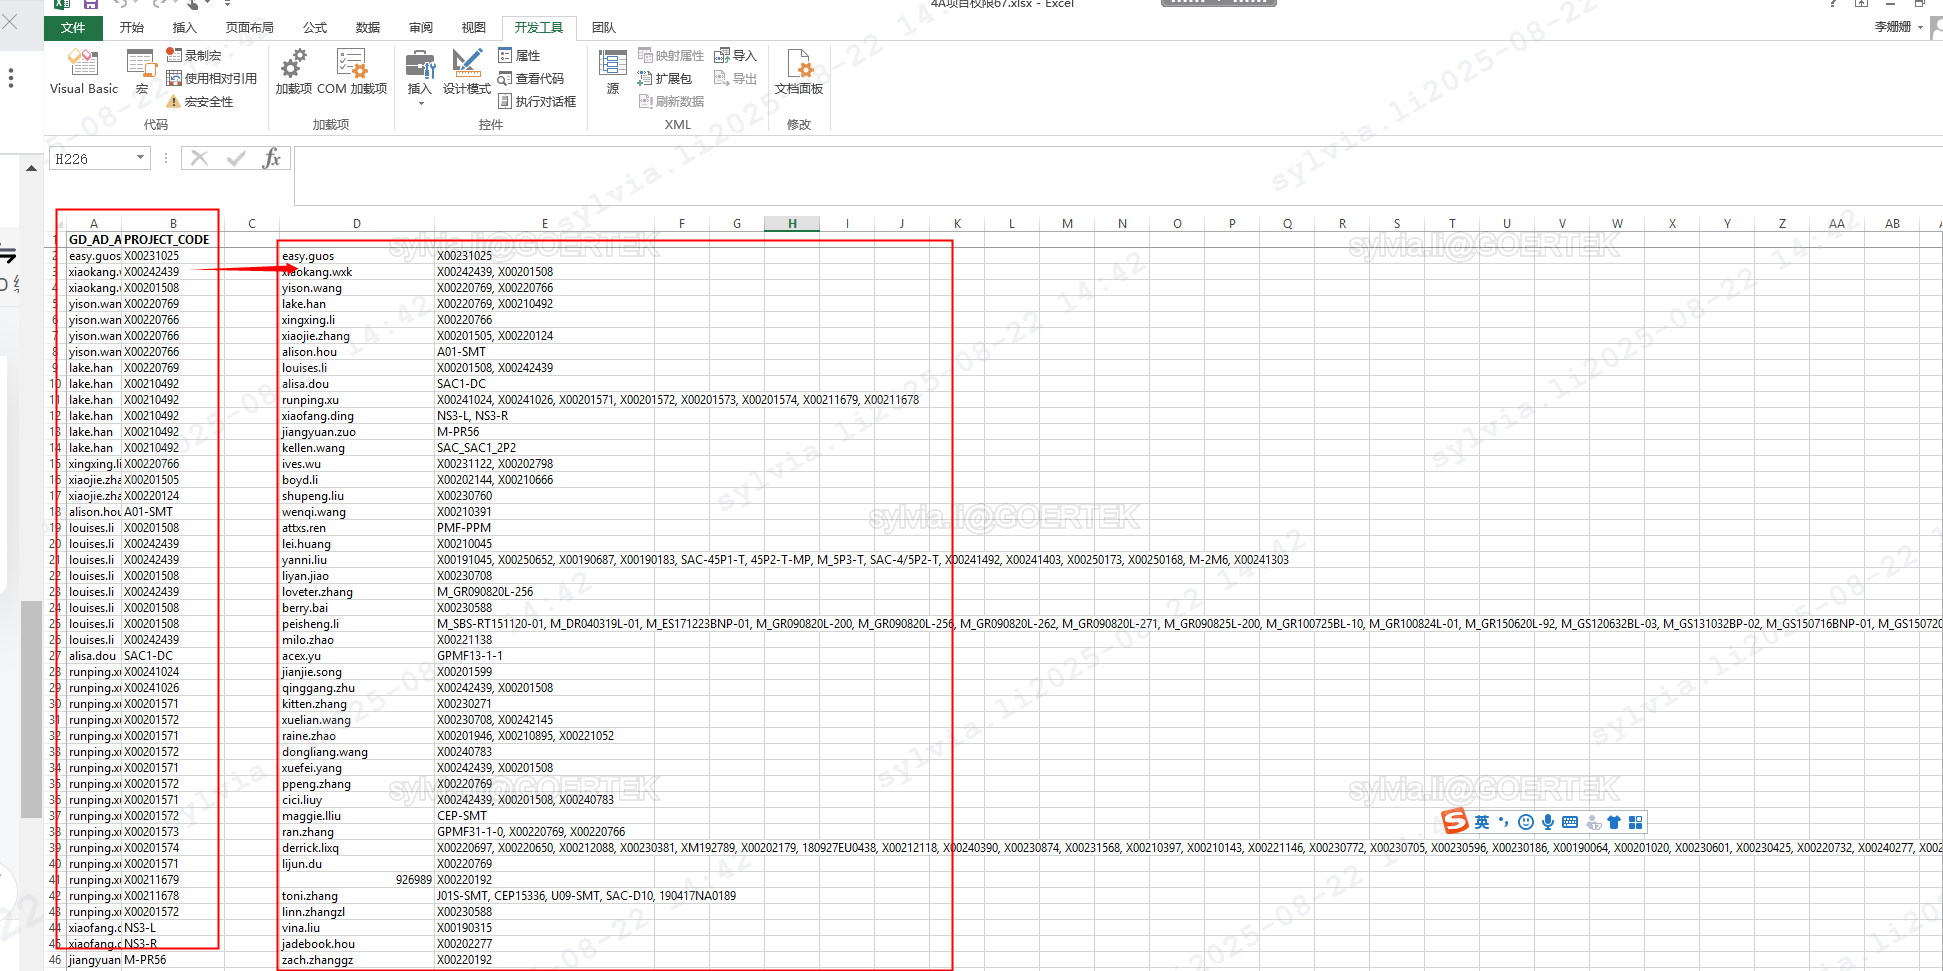Select column D header
The height and width of the screenshot is (971, 1943).
[357, 224]
